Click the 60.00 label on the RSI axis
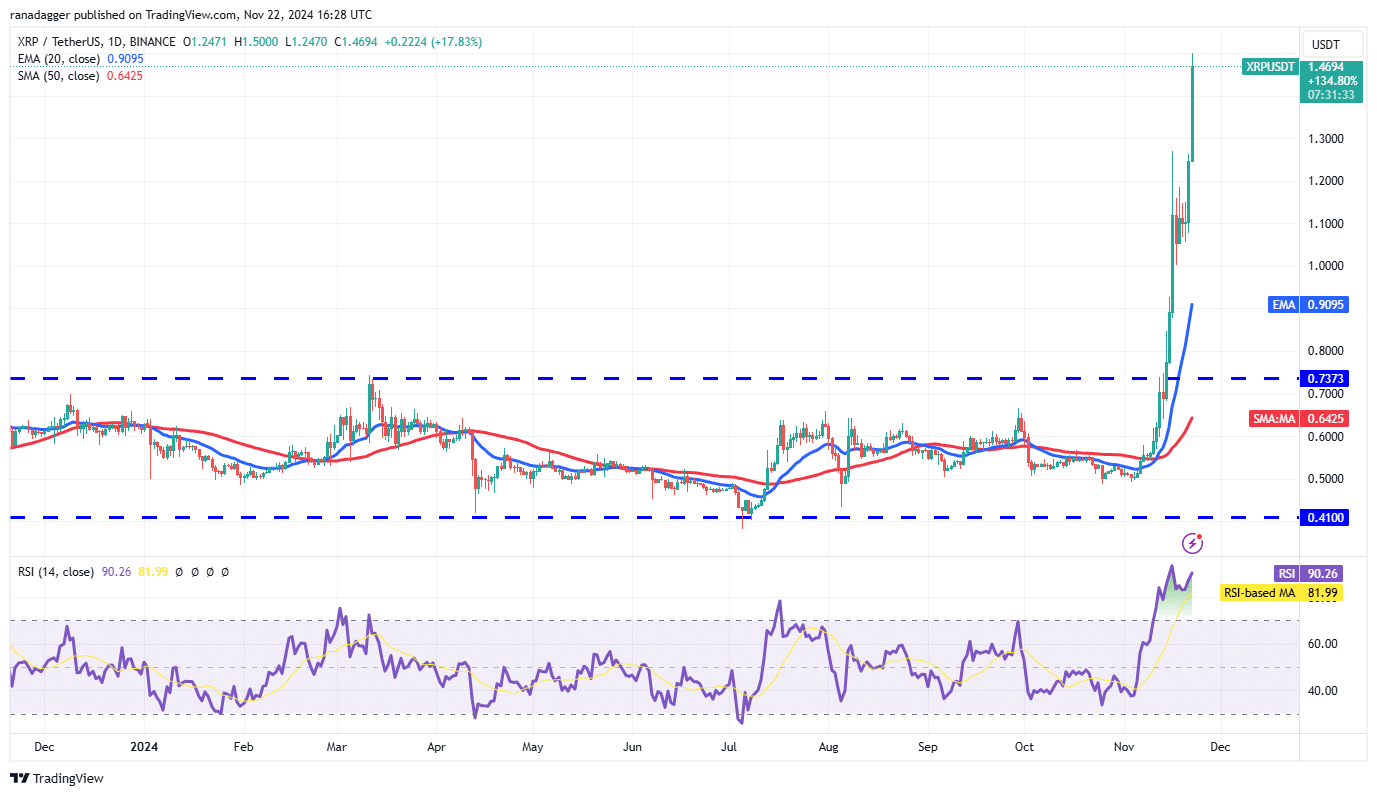 click(x=1322, y=644)
